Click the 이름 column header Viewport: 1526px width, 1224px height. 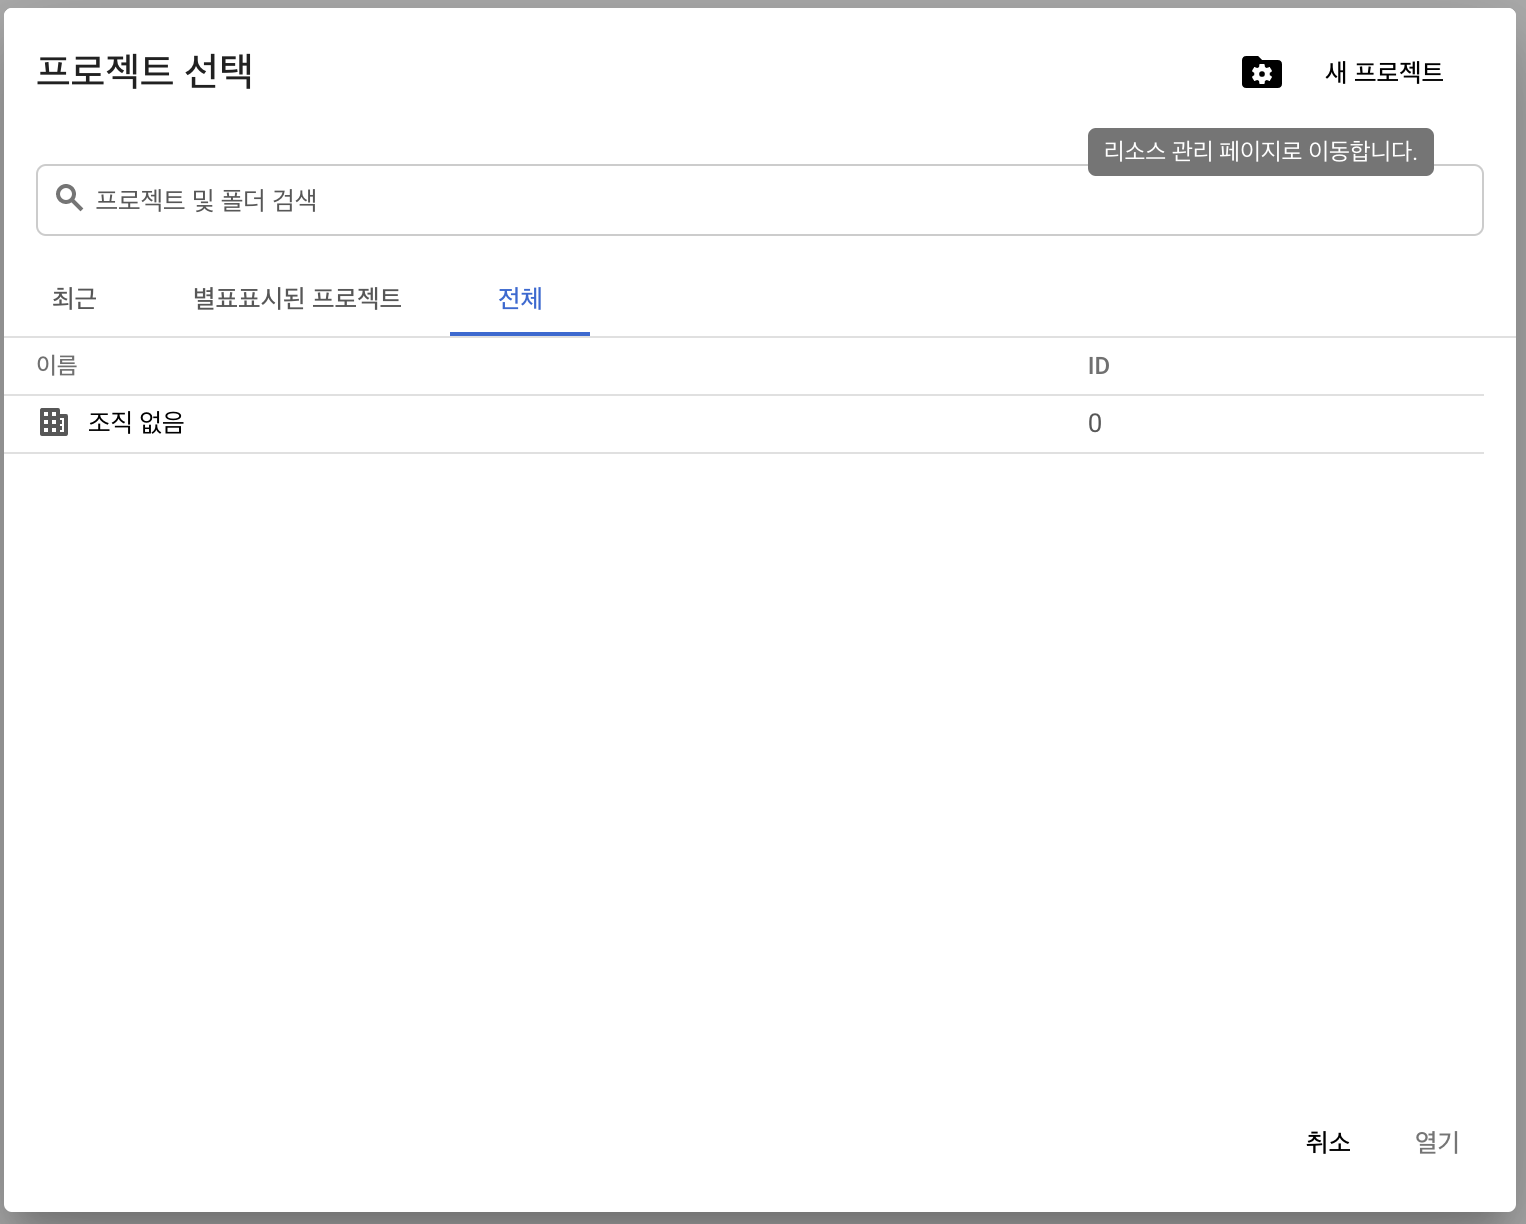pos(57,366)
